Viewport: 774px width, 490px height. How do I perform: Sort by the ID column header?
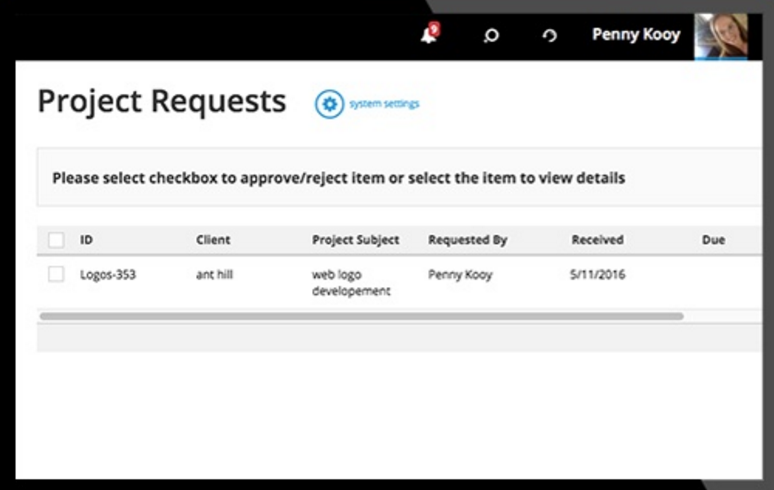(x=86, y=240)
